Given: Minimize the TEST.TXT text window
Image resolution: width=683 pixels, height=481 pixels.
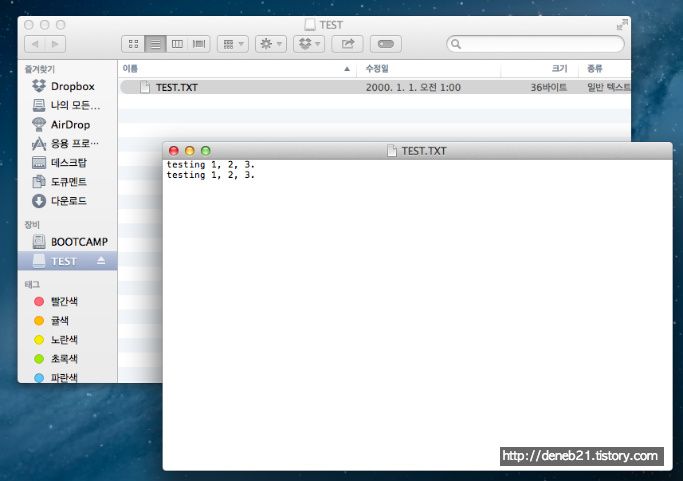Looking at the screenshot, I should pos(190,151).
